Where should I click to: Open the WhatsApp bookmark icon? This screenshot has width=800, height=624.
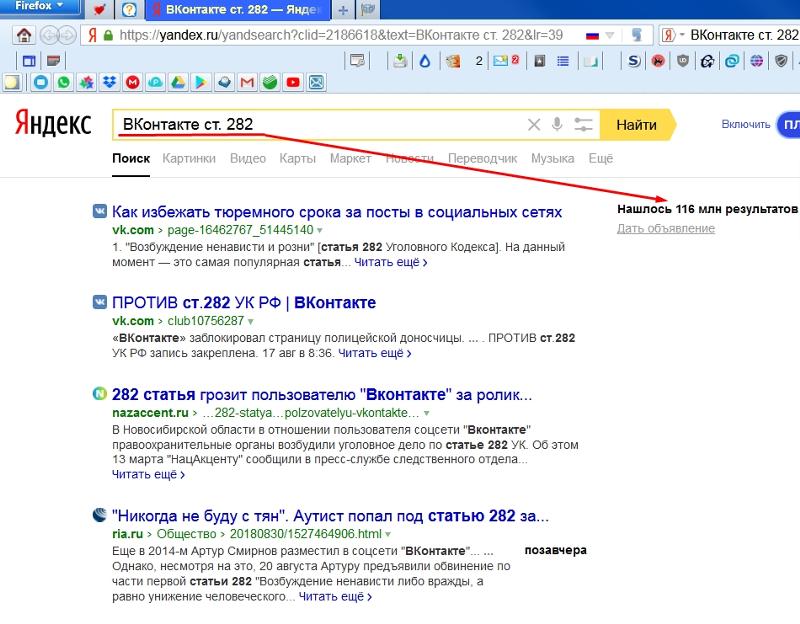[64, 82]
